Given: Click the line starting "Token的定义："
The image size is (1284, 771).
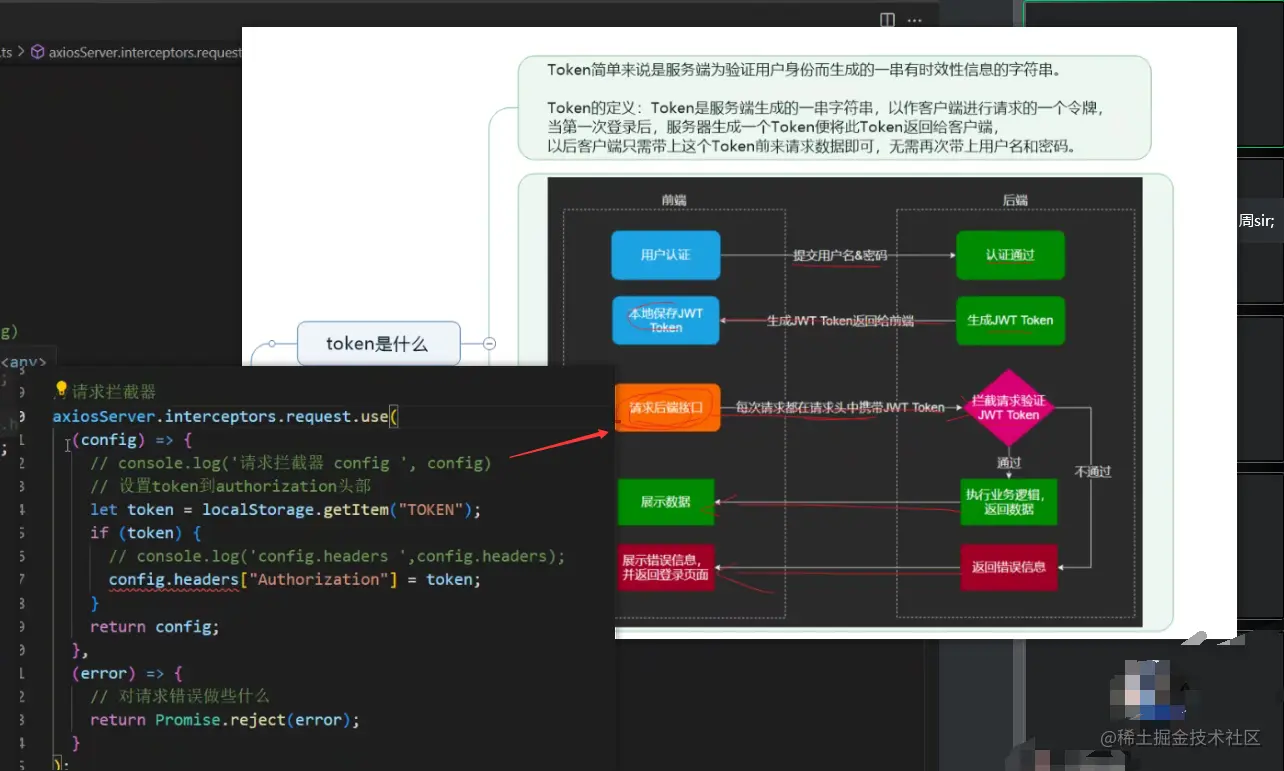Looking at the screenshot, I should click(x=826, y=108).
